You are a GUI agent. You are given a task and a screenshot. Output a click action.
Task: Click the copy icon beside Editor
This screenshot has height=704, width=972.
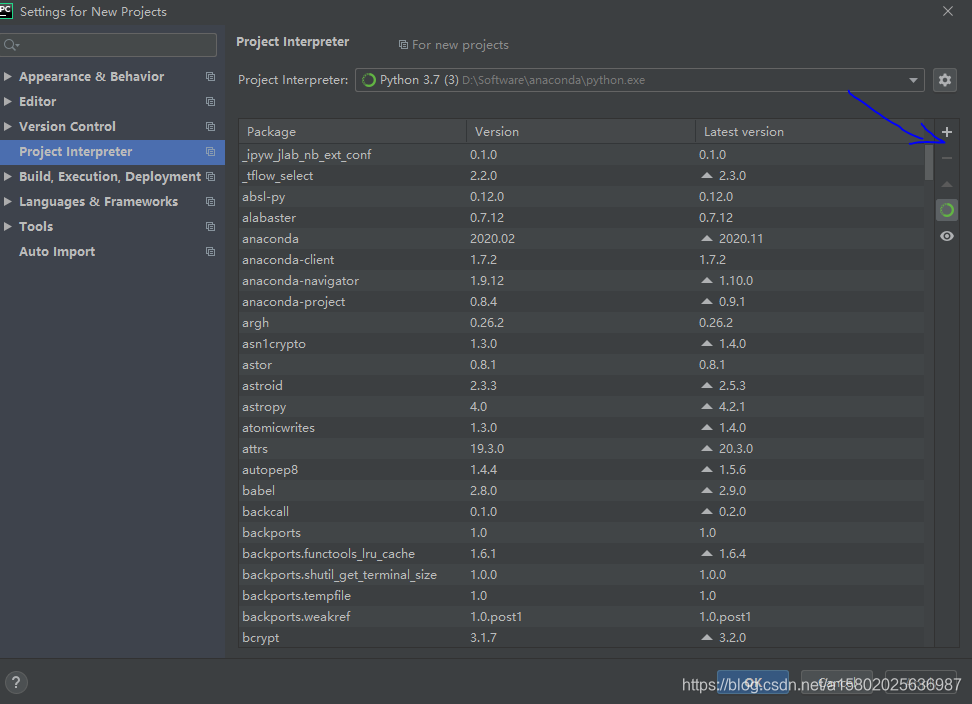click(x=210, y=101)
